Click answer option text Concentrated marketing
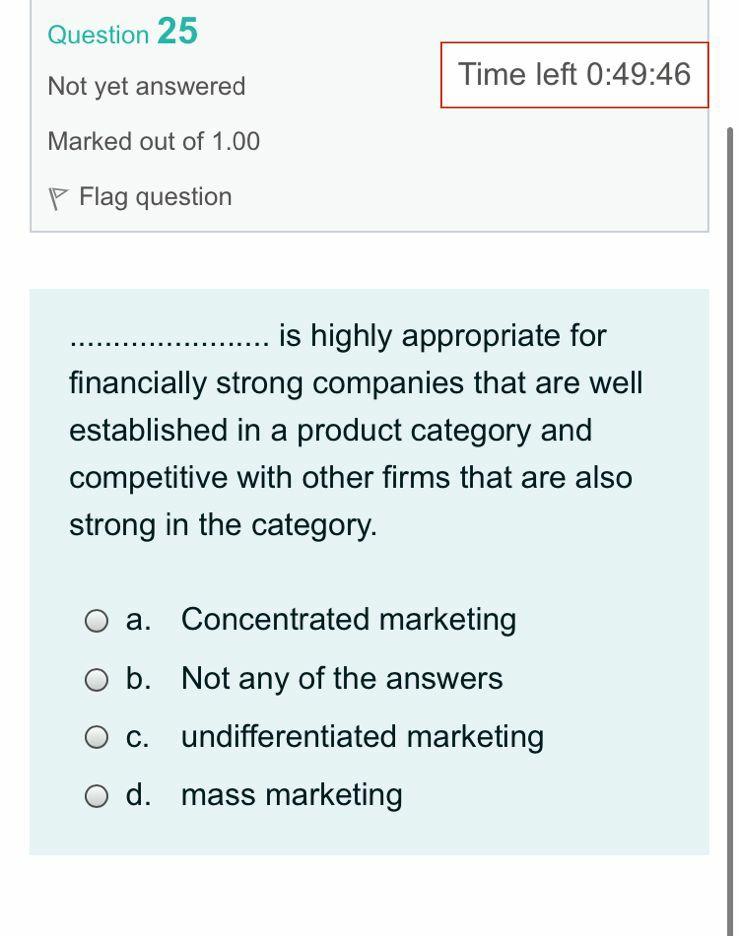The width and height of the screenshot is (739, 936). (x=348, y=620)
